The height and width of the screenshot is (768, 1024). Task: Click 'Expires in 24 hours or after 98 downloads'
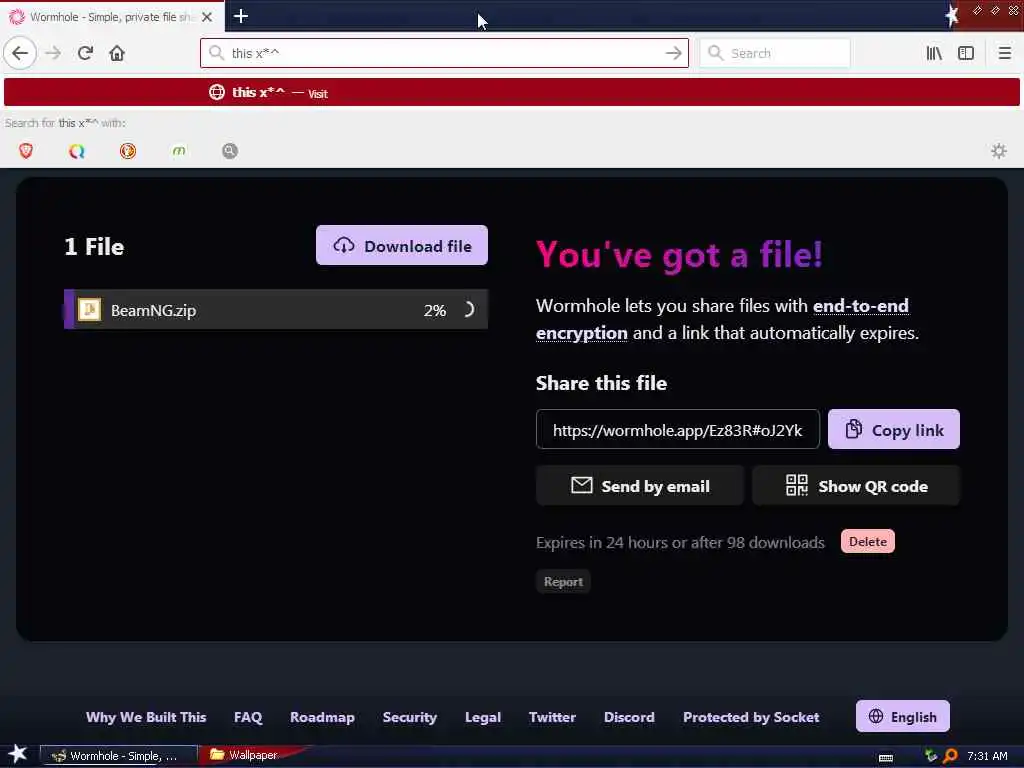point(680,542)
